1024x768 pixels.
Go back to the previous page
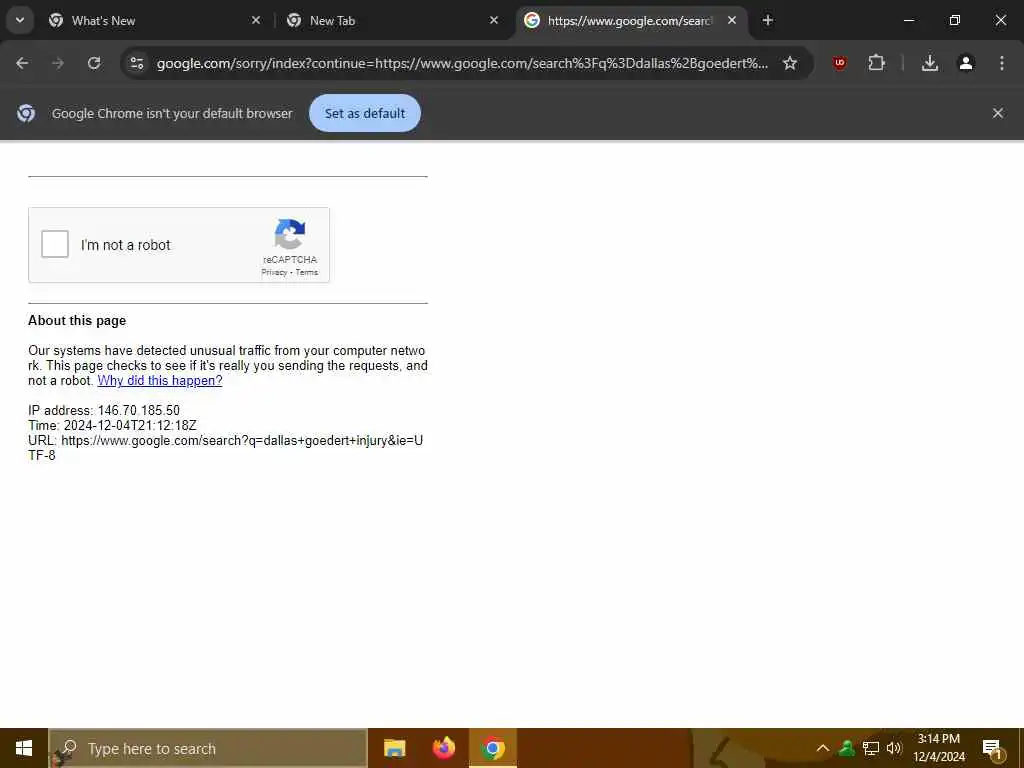coord(22,63)
